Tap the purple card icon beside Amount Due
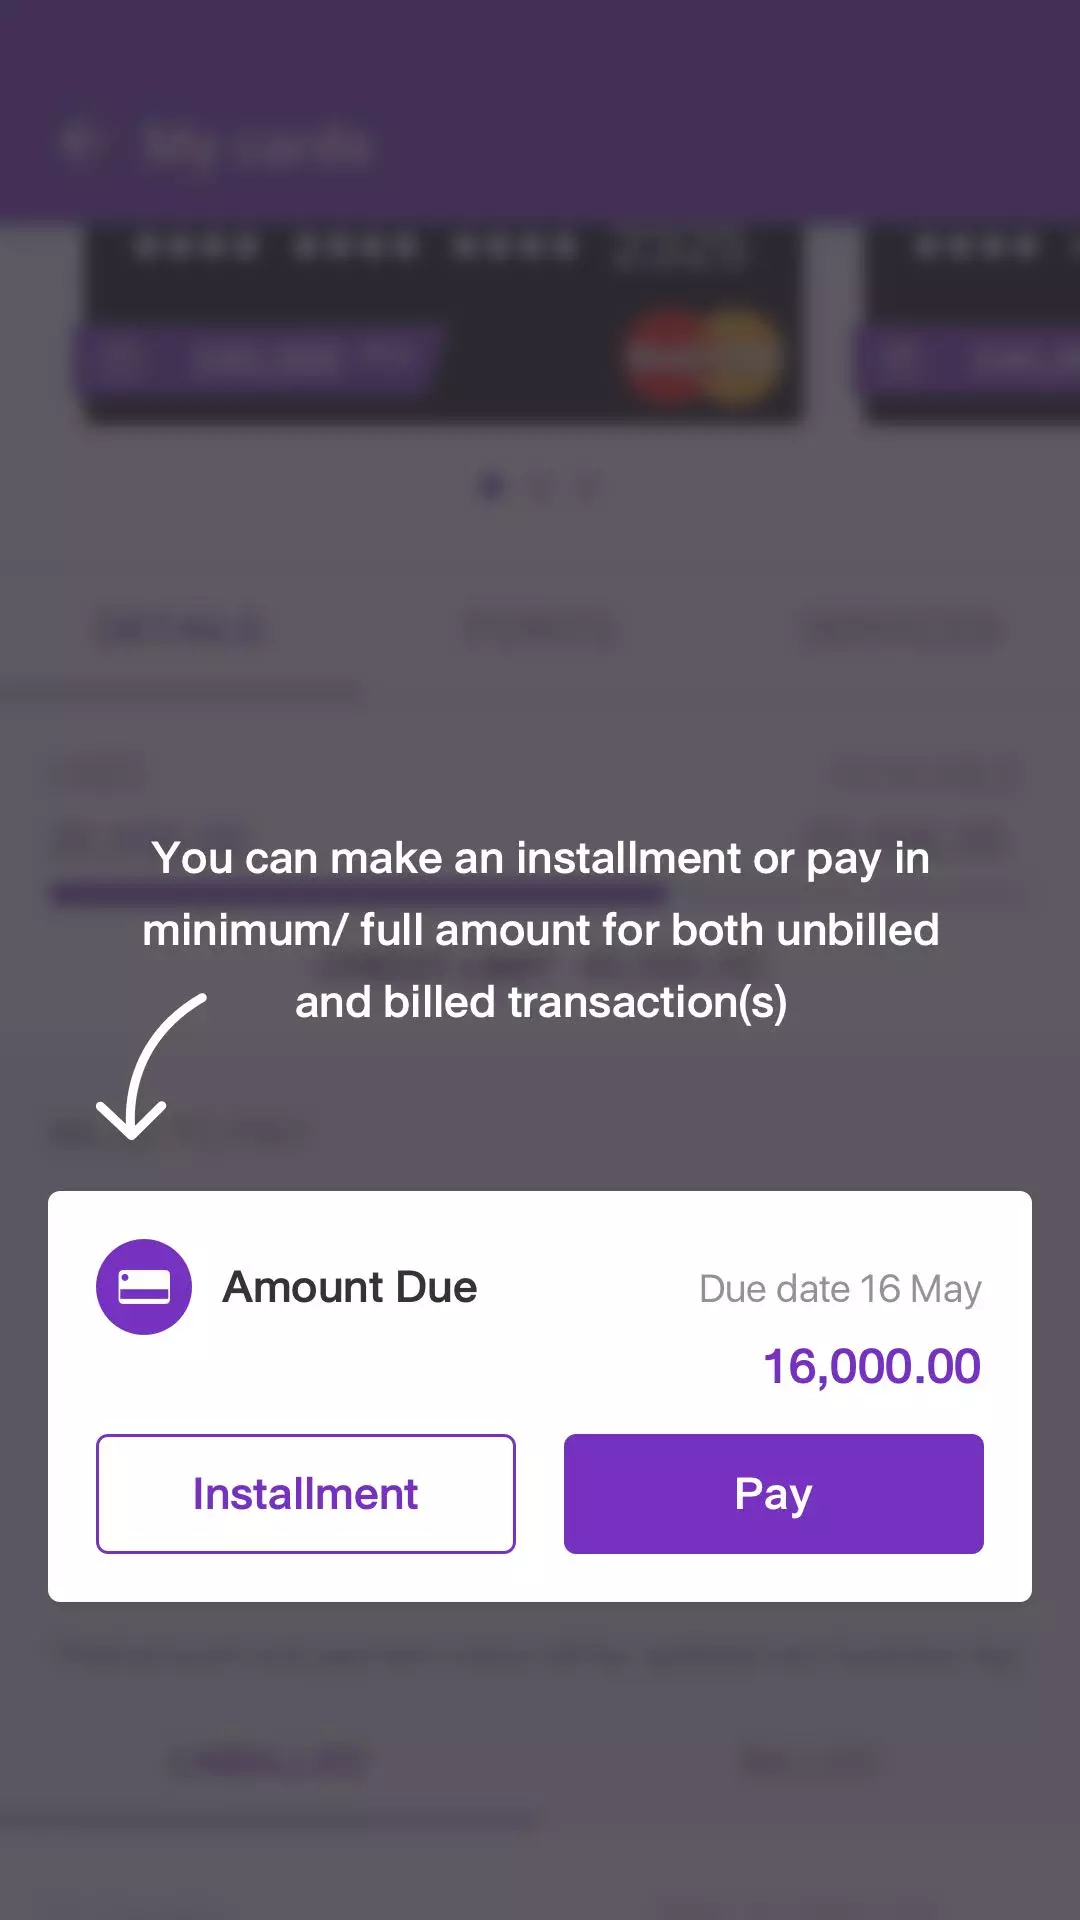This screenshot has width=1080, height=1920. tap(144, 1287)
